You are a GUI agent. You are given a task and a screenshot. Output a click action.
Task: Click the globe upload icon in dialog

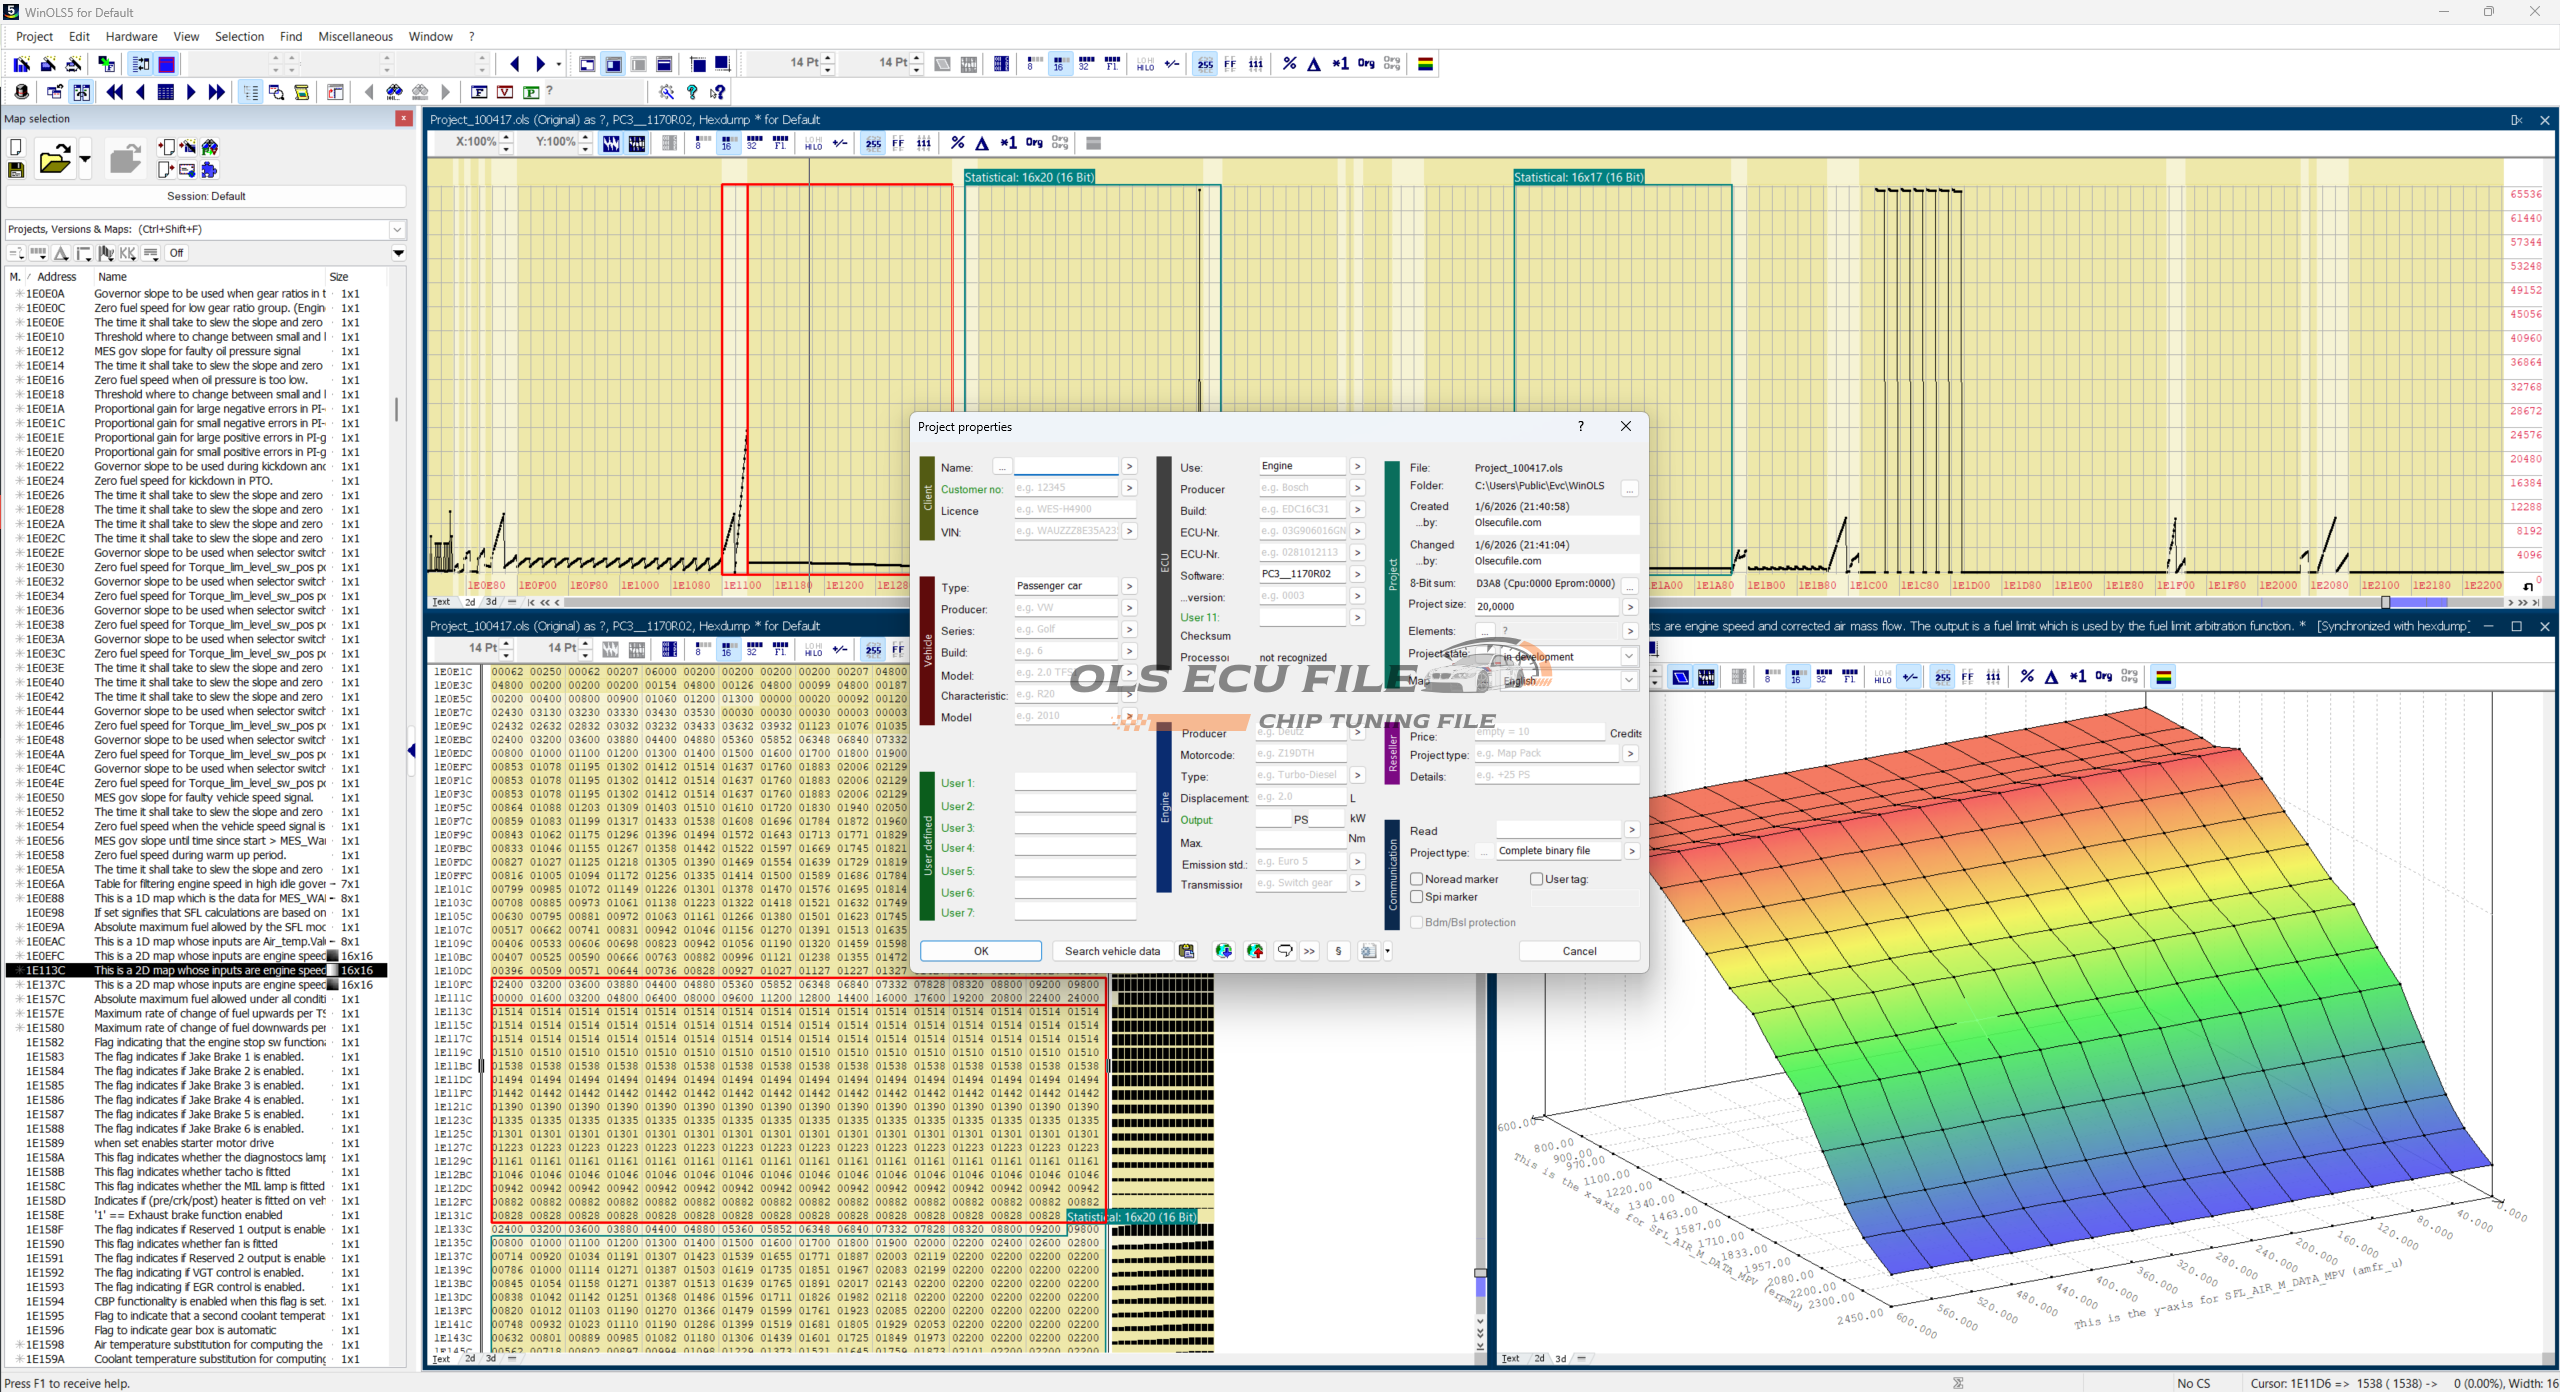1254,951
